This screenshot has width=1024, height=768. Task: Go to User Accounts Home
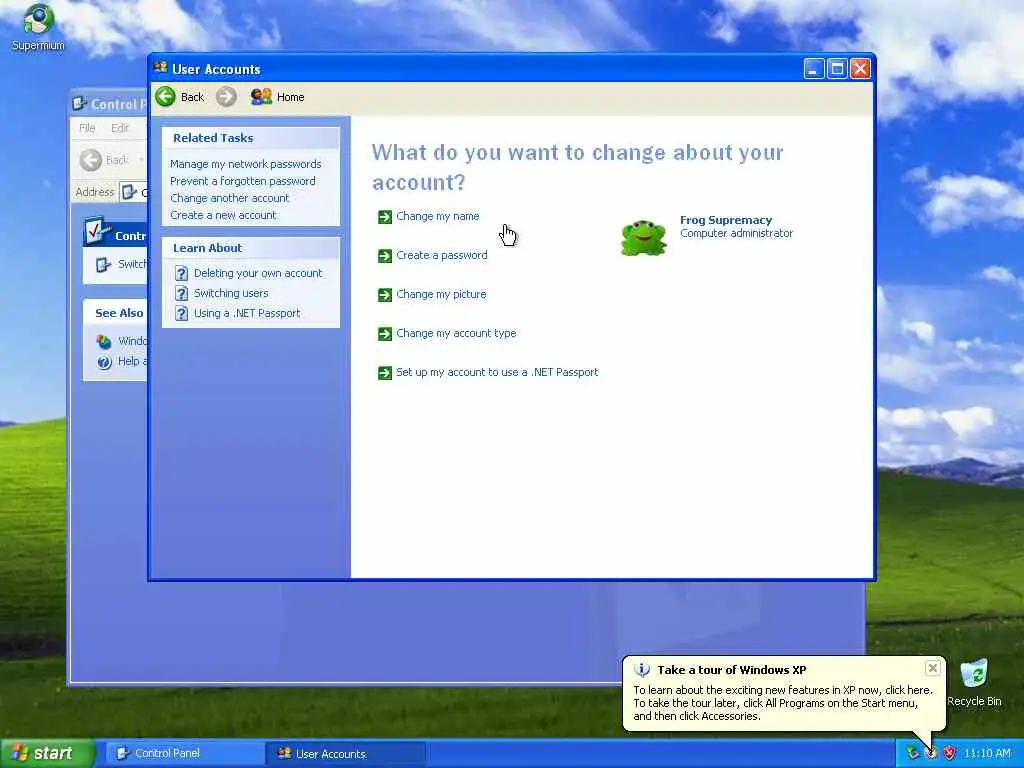pyautogui.click(x=278, y=97)
